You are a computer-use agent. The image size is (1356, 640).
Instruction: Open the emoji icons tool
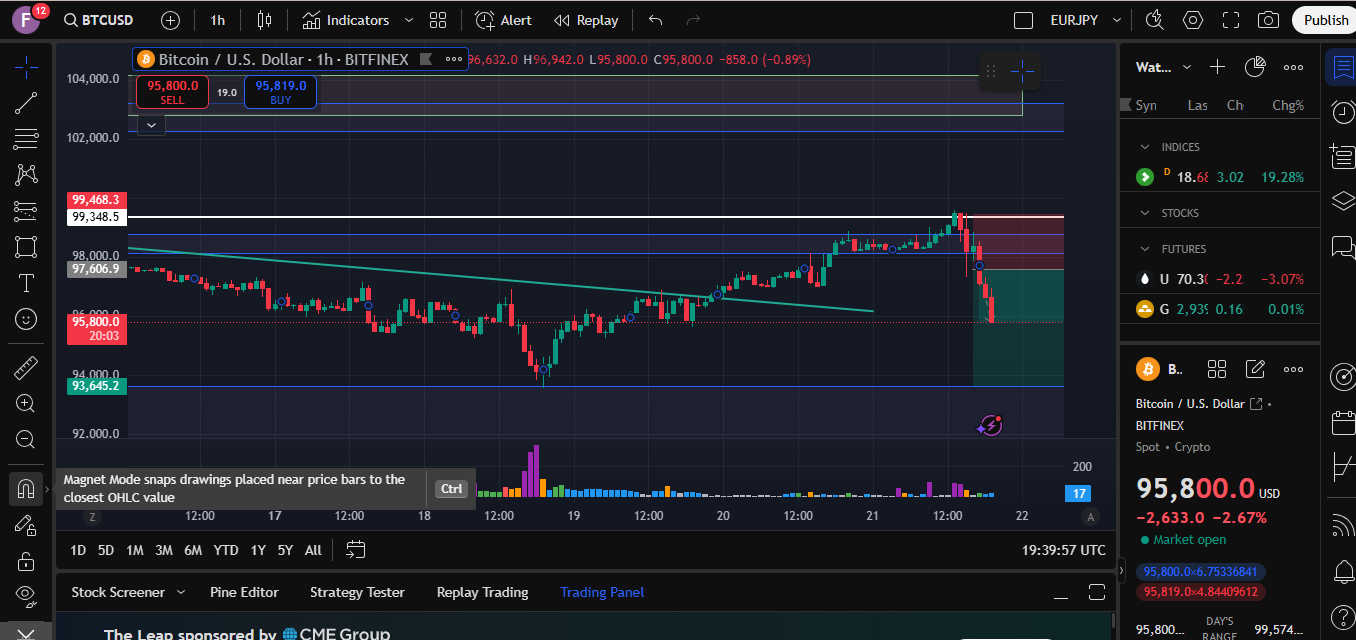point(26,319)
